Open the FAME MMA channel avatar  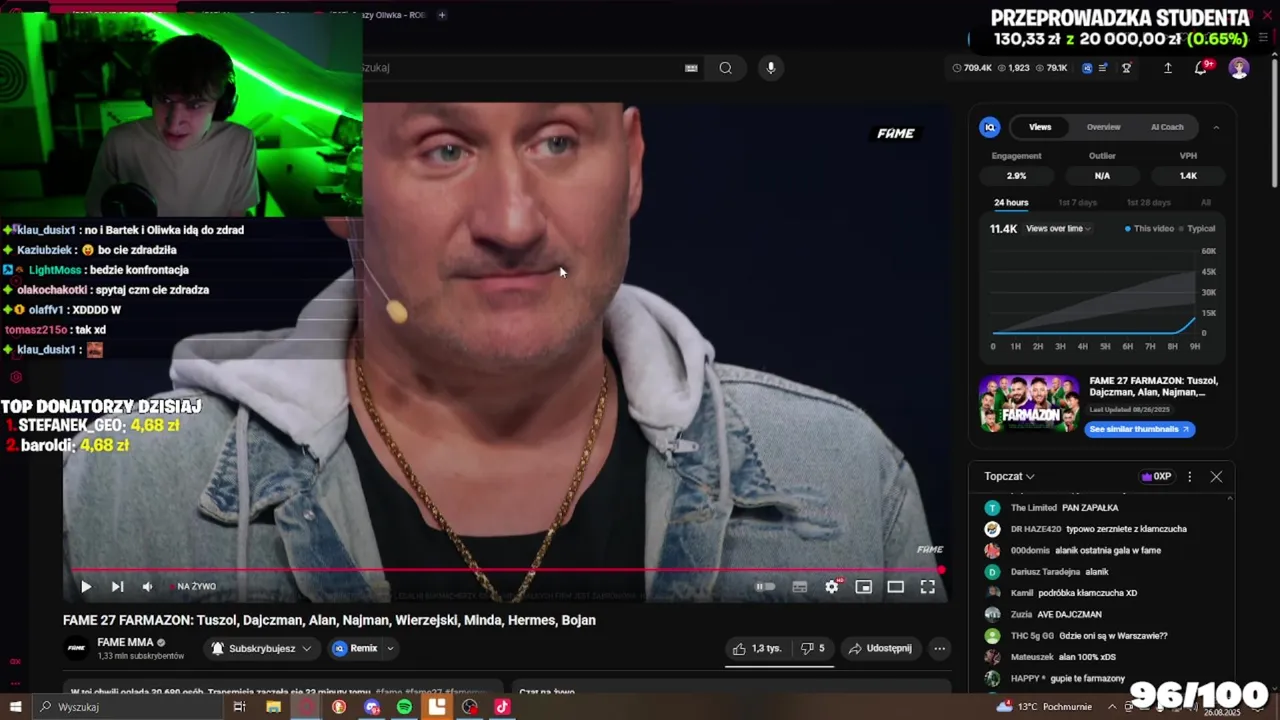[x=76, y=648]
